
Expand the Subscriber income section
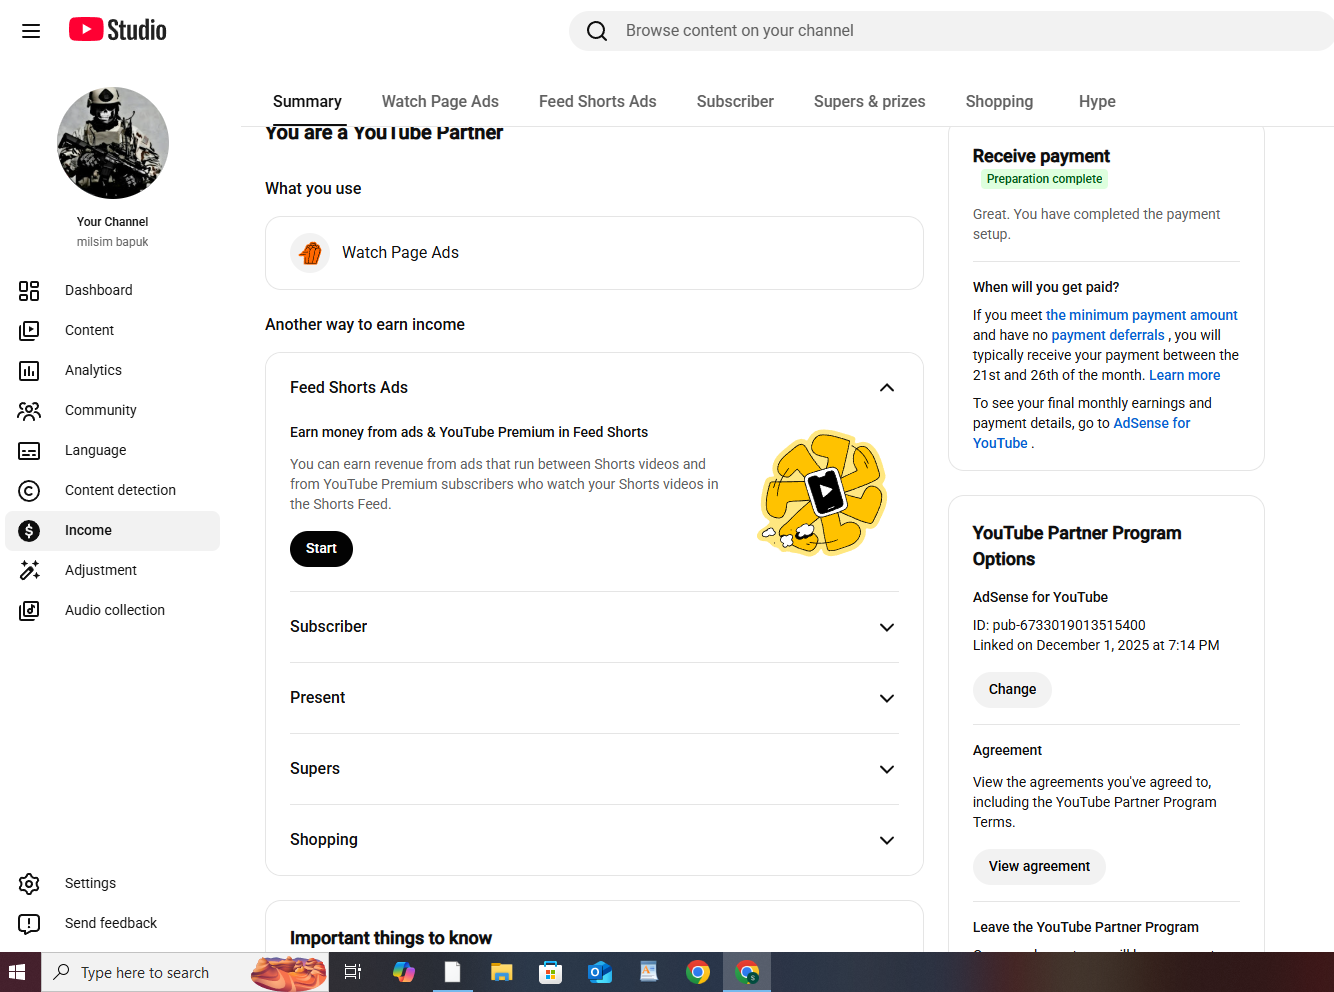pyautogui.click(x=594, y=627)
